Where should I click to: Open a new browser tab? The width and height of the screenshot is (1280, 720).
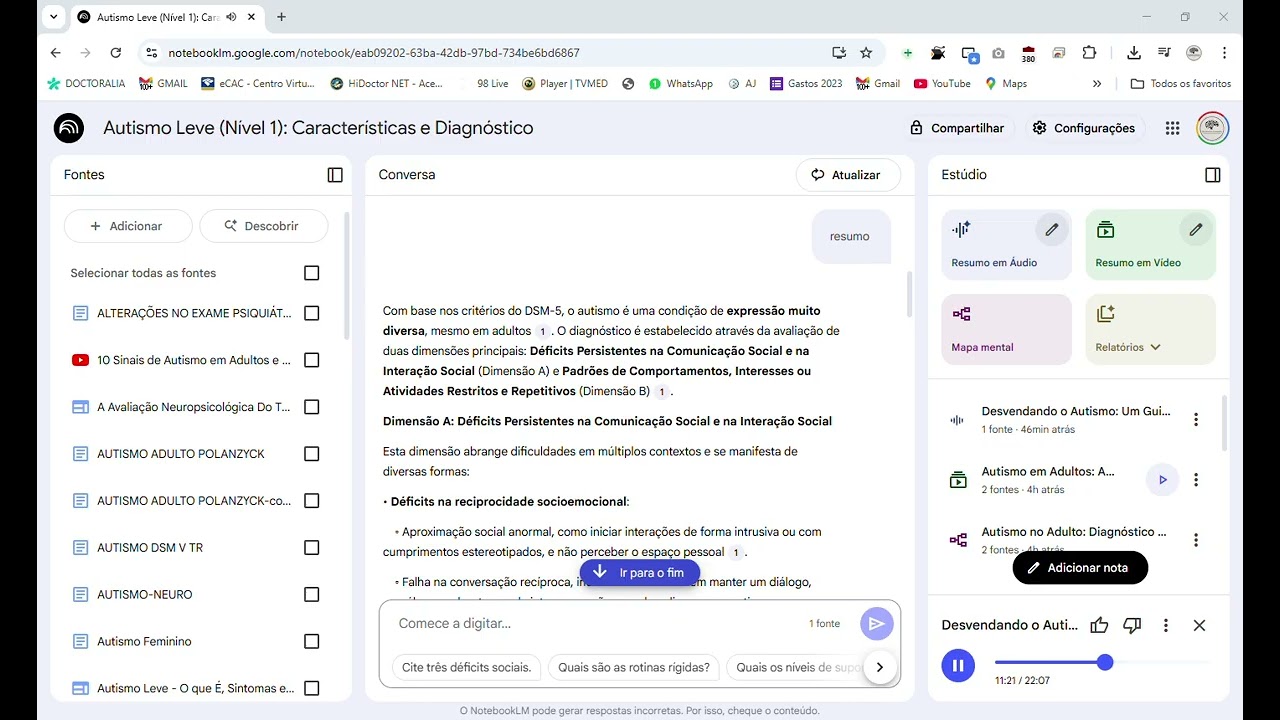[x=282, y=17]
